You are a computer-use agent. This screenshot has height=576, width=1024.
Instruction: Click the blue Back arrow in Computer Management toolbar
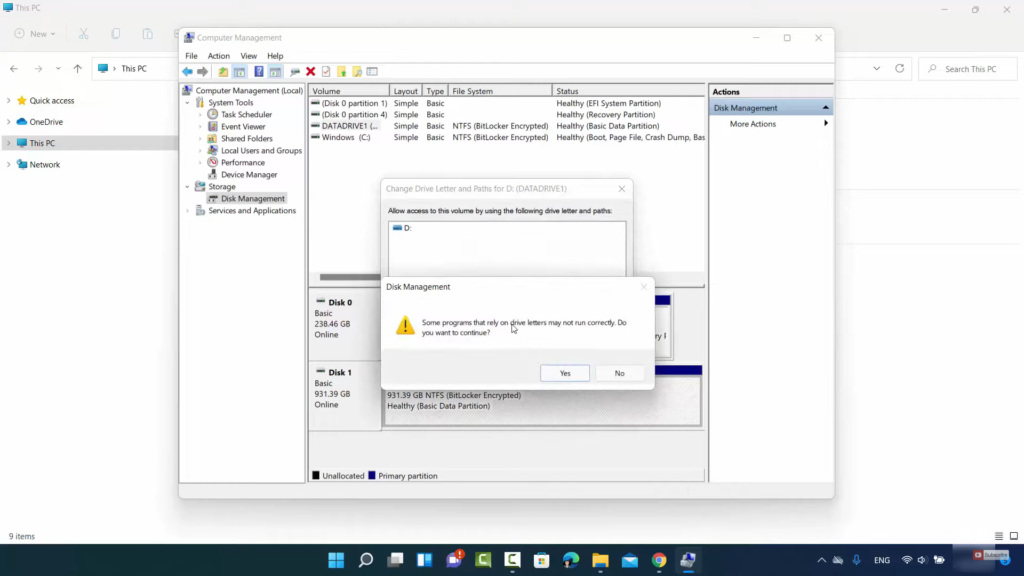[x=187, y=72]
